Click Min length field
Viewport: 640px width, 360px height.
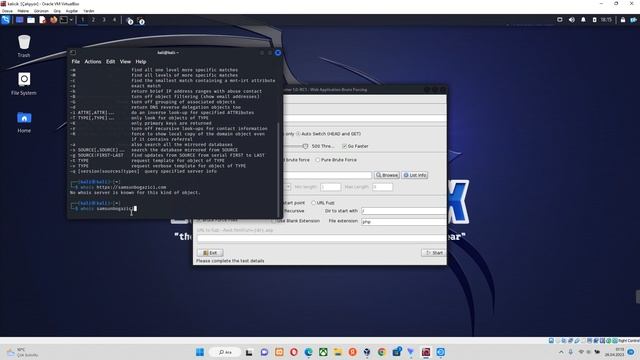(330, 187)
